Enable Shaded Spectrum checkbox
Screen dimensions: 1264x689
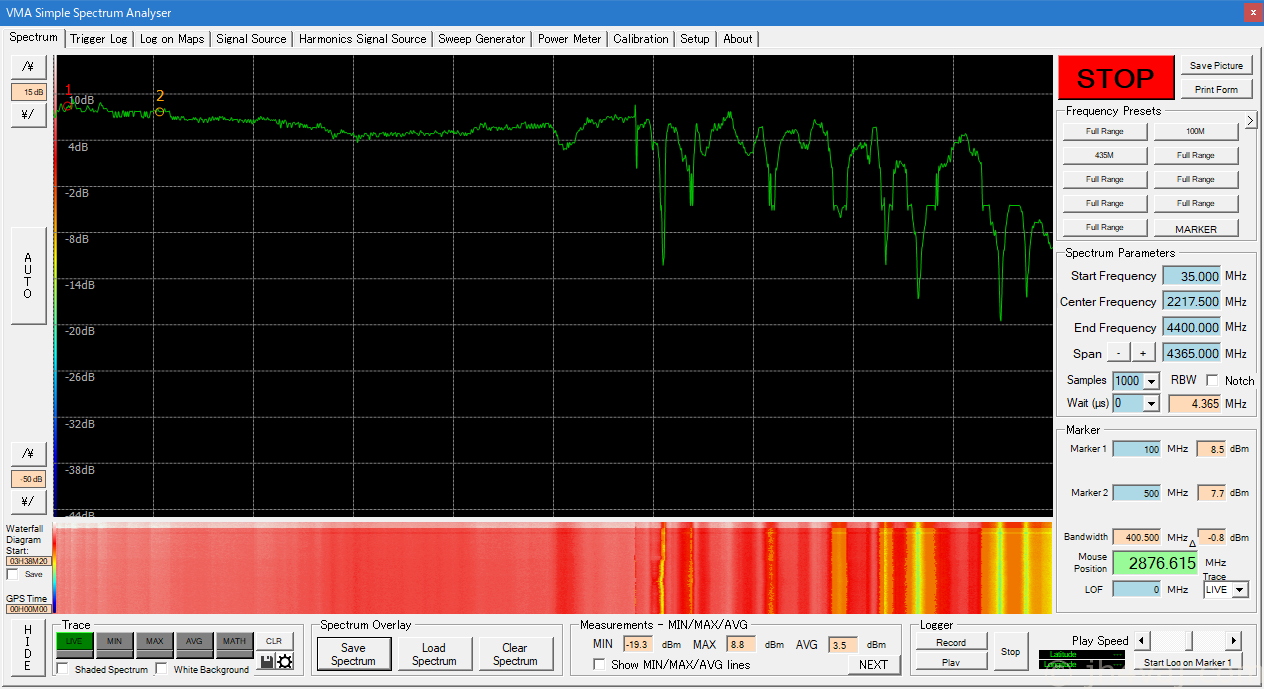click(63, 669)
